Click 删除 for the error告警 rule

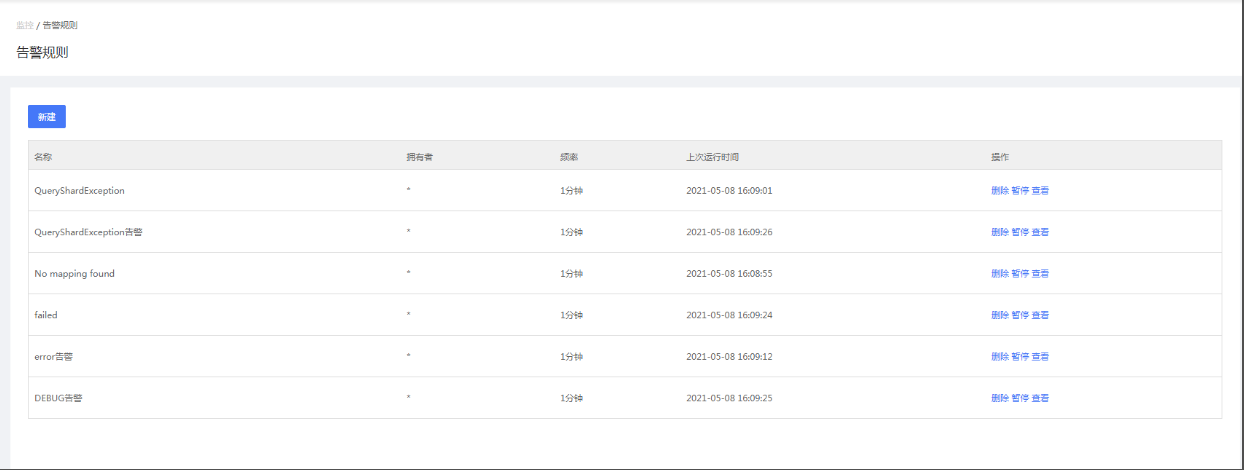tap(1000, 356)
